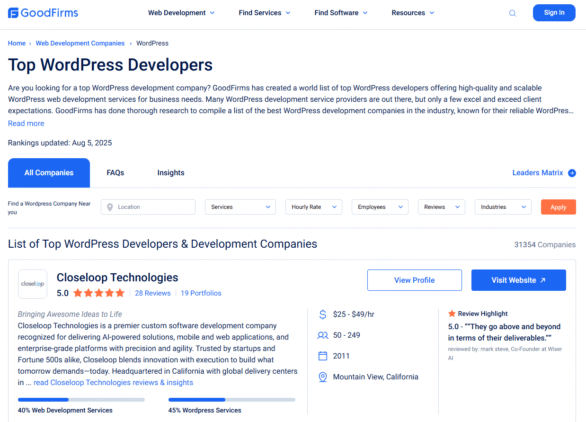
Task: Switch to the FAQs tab
Action: pyautogui.click(x=115, y=173)
